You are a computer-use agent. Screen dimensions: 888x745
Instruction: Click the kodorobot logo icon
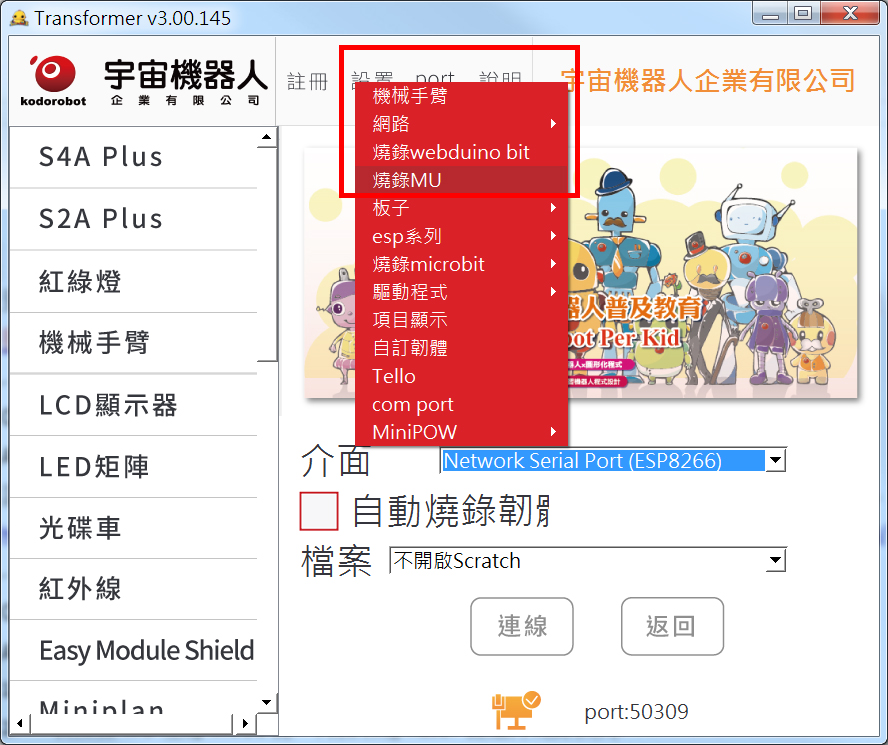[x=53, y=80]
